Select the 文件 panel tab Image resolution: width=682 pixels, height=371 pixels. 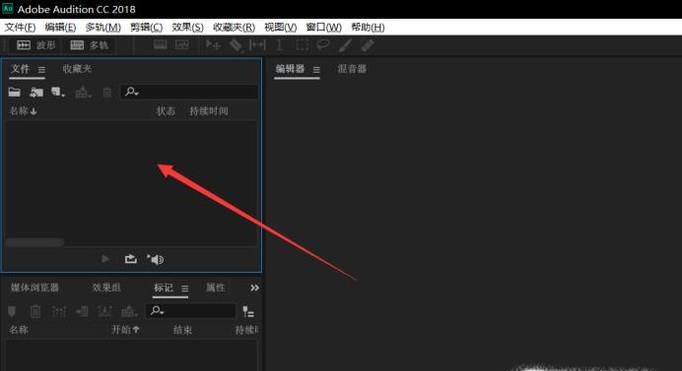(x=20, y=69)
